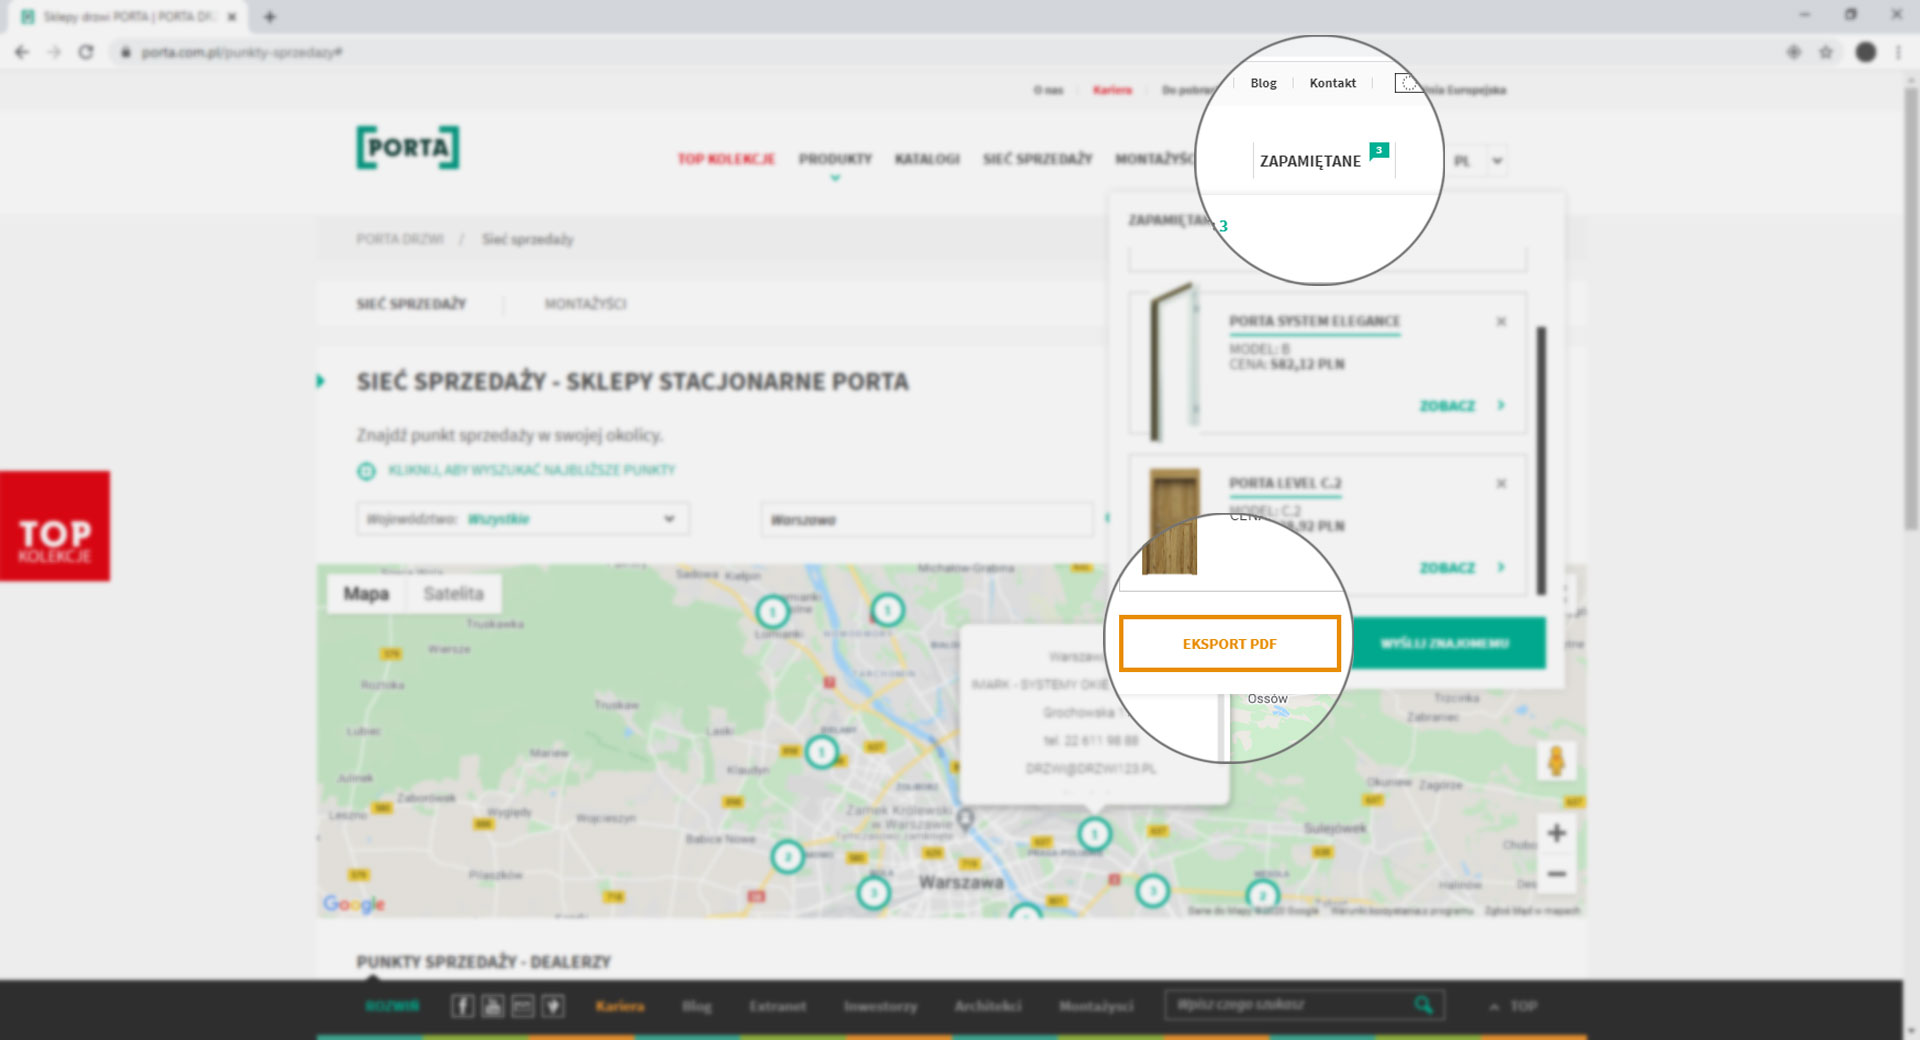Open TOP KOLEKCJE in main menu

[x=726, y=159]
